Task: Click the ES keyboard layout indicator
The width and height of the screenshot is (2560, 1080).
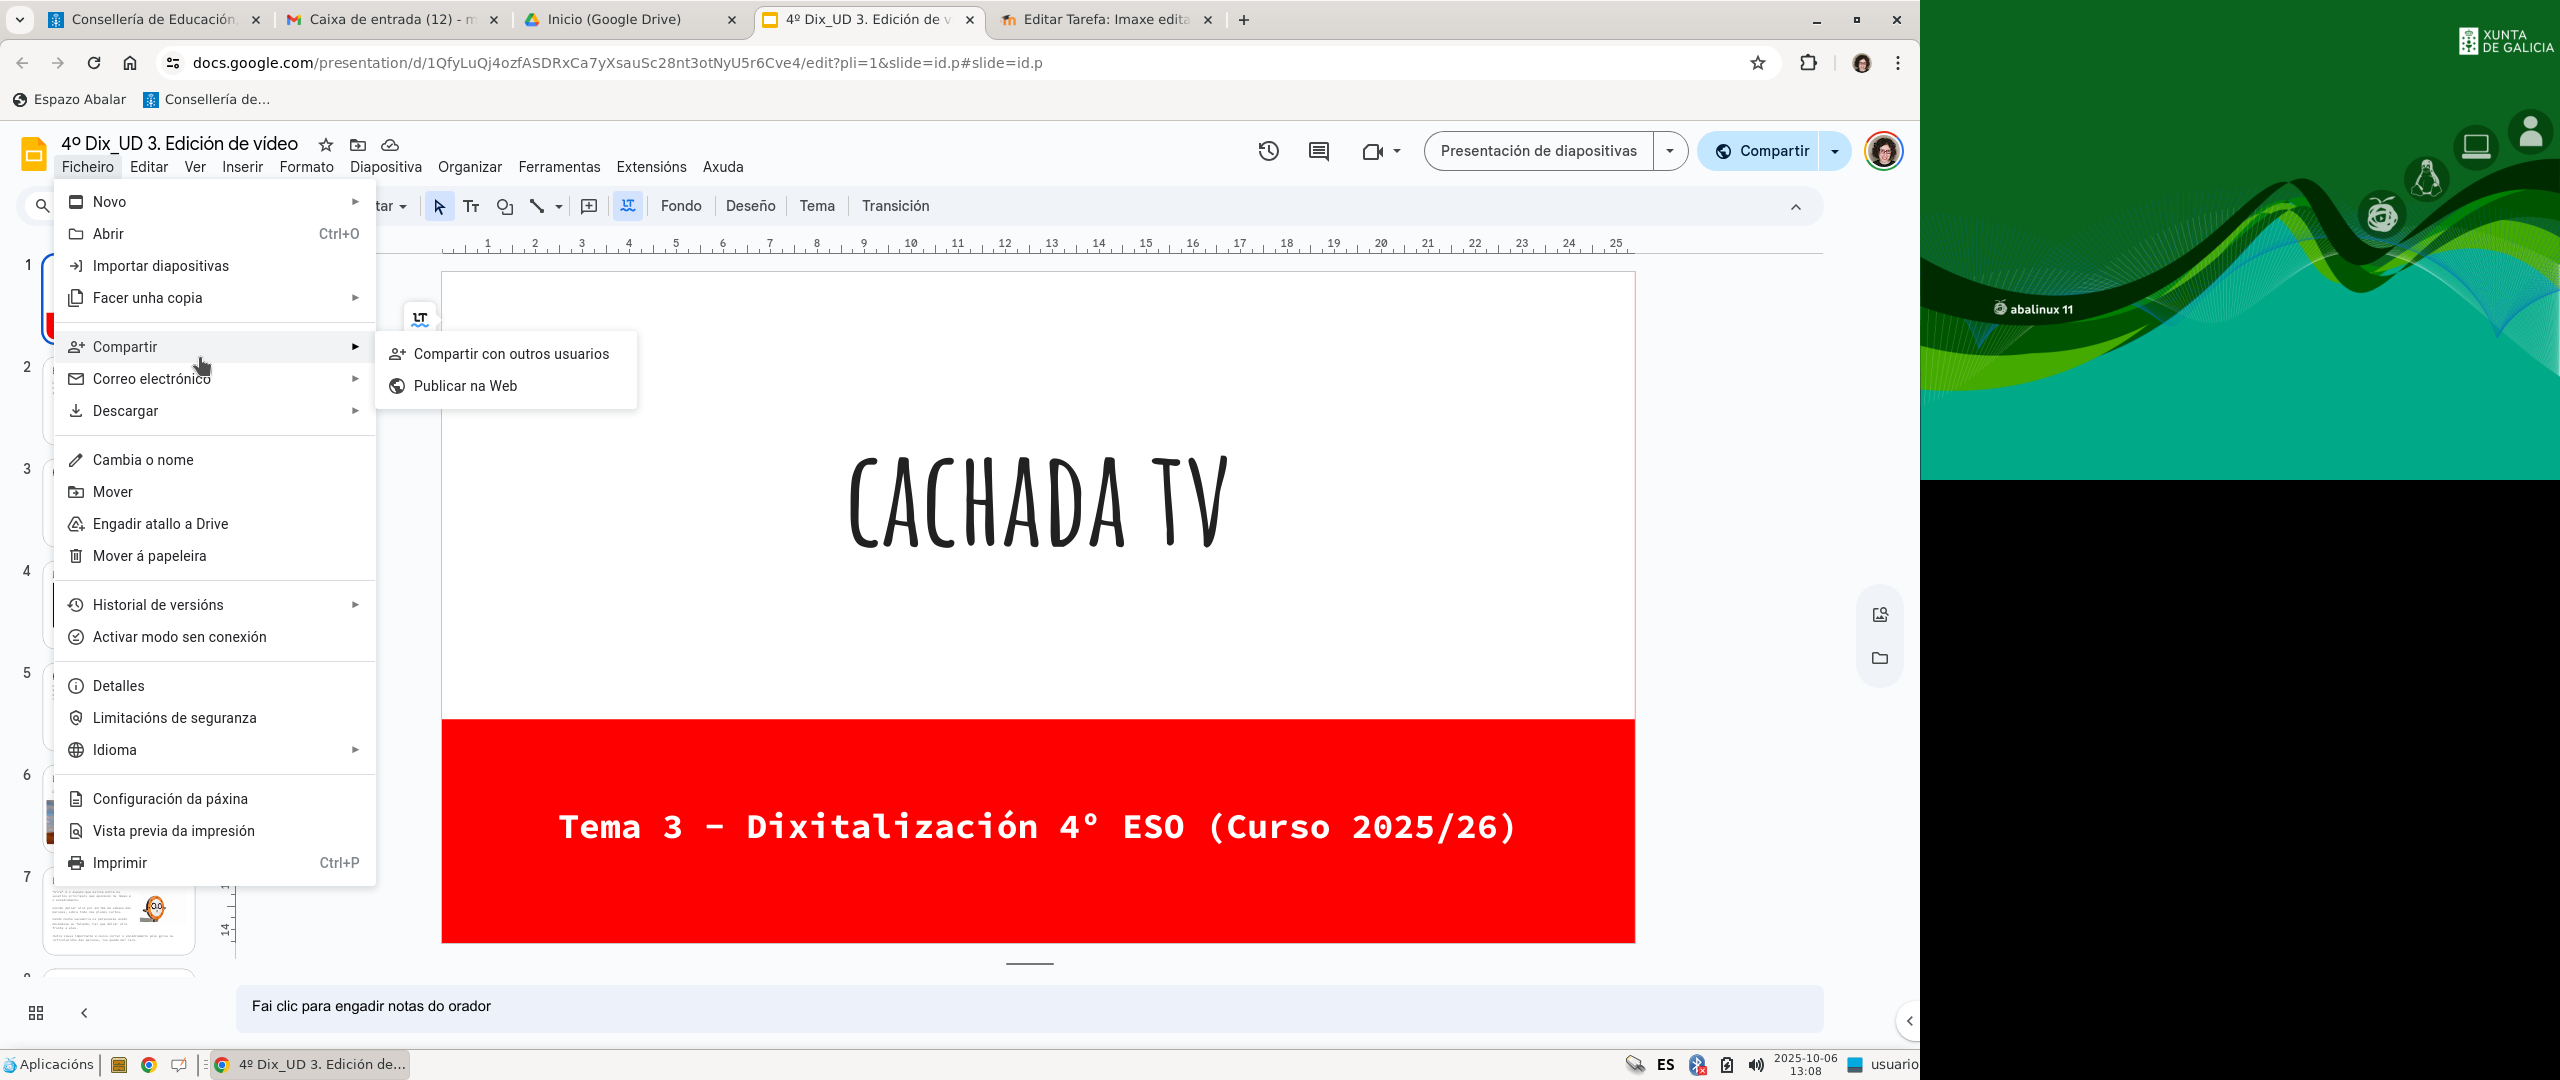Action: pos(1665,1065)
